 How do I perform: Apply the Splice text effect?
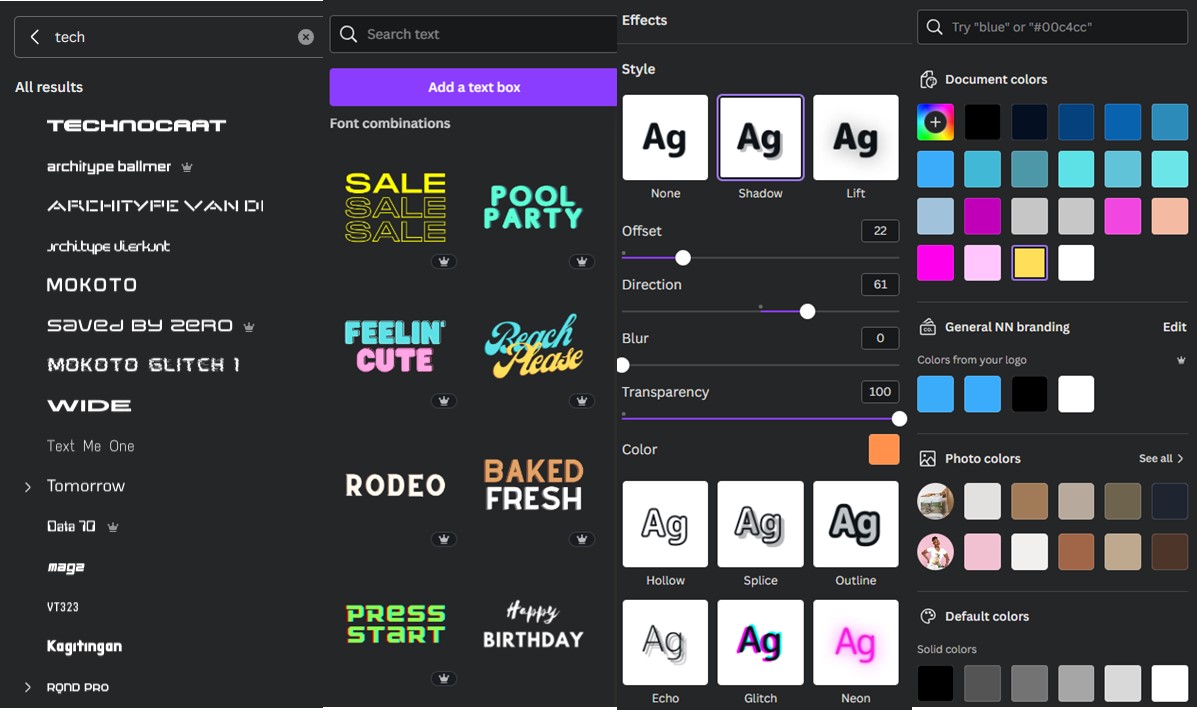pos(760,524)
